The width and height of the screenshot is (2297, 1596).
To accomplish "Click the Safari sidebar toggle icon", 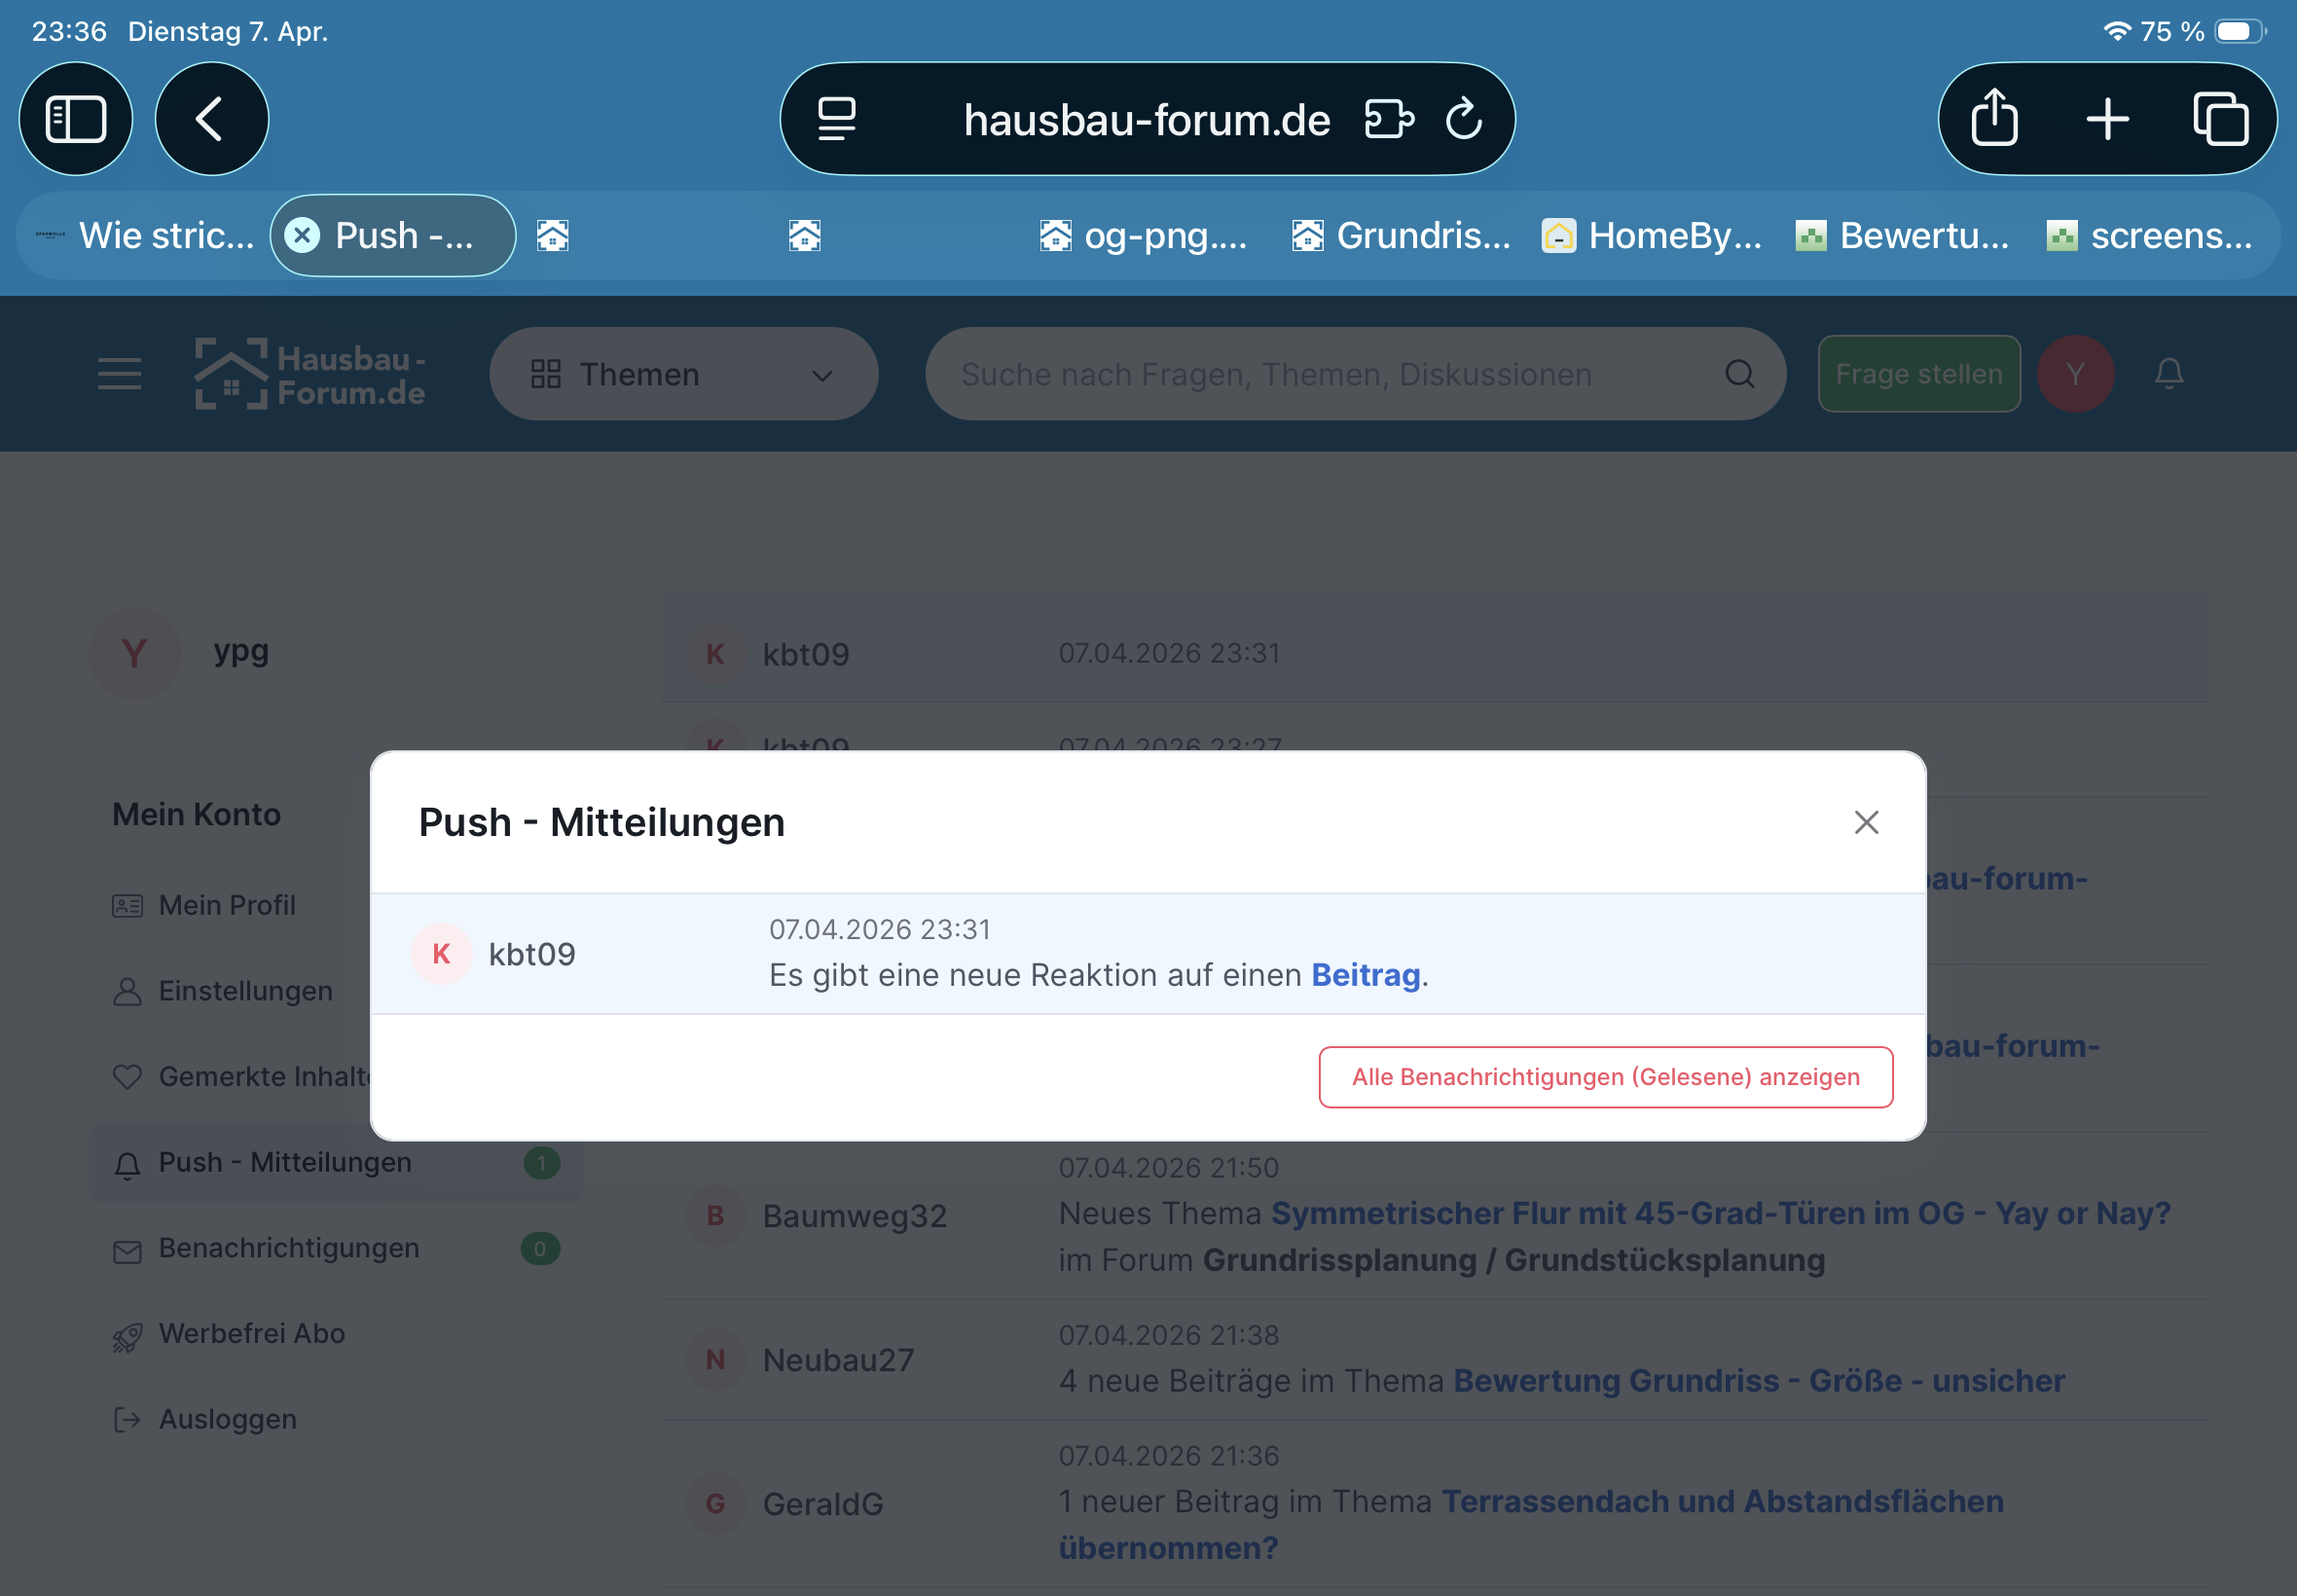I will point(76,119).
